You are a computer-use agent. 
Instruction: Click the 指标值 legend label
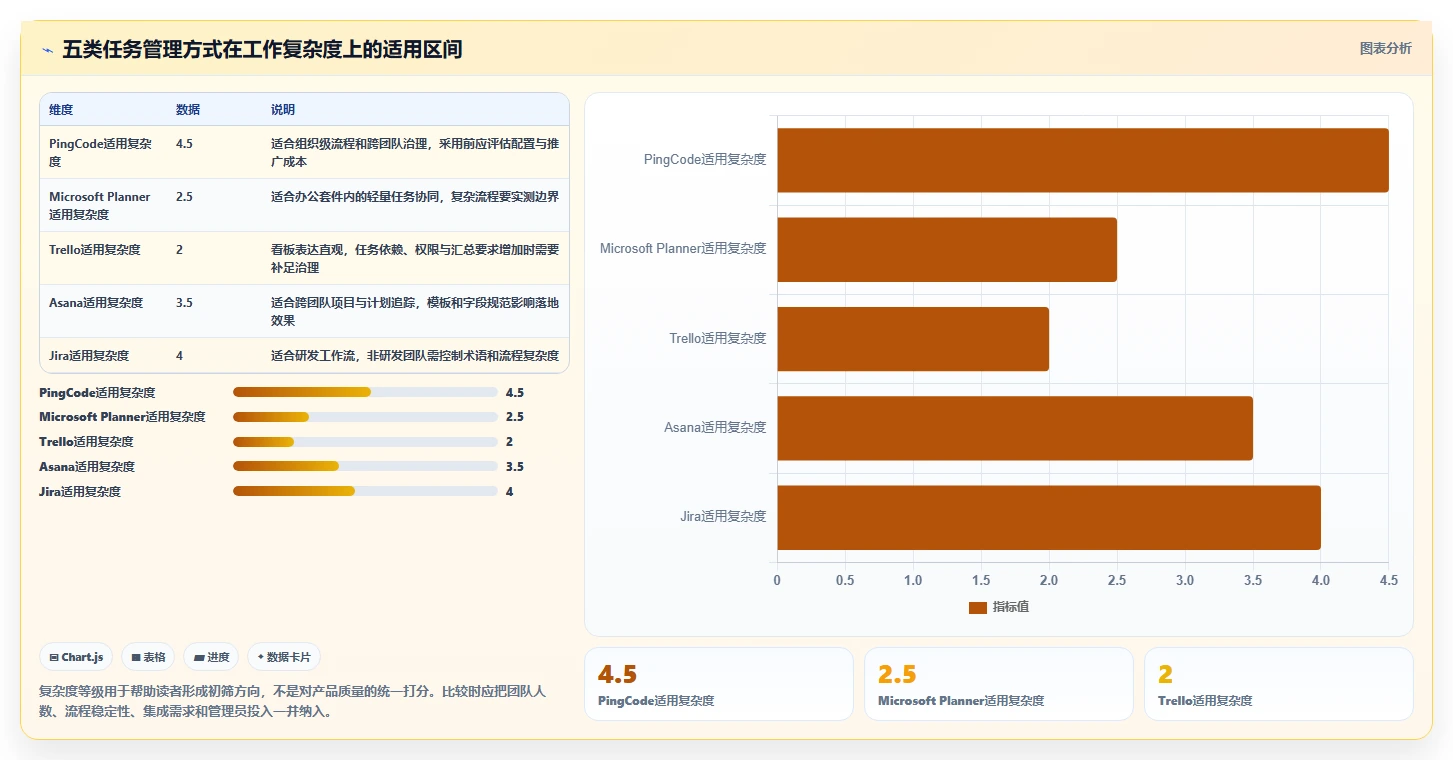pos(1011,607)
